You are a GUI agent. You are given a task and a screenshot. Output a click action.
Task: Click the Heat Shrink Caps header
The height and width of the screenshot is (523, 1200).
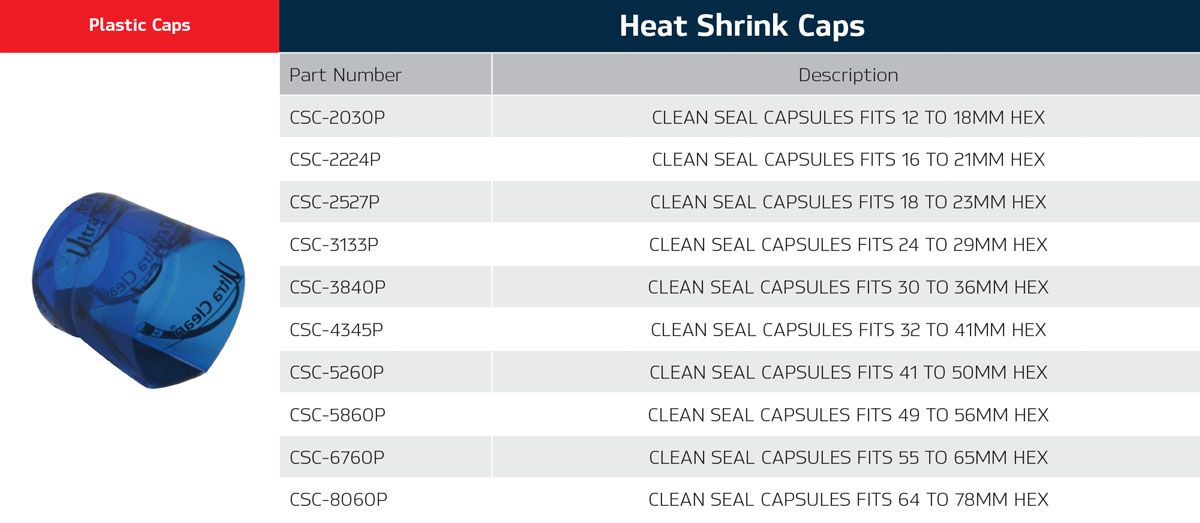coord(741,26)
